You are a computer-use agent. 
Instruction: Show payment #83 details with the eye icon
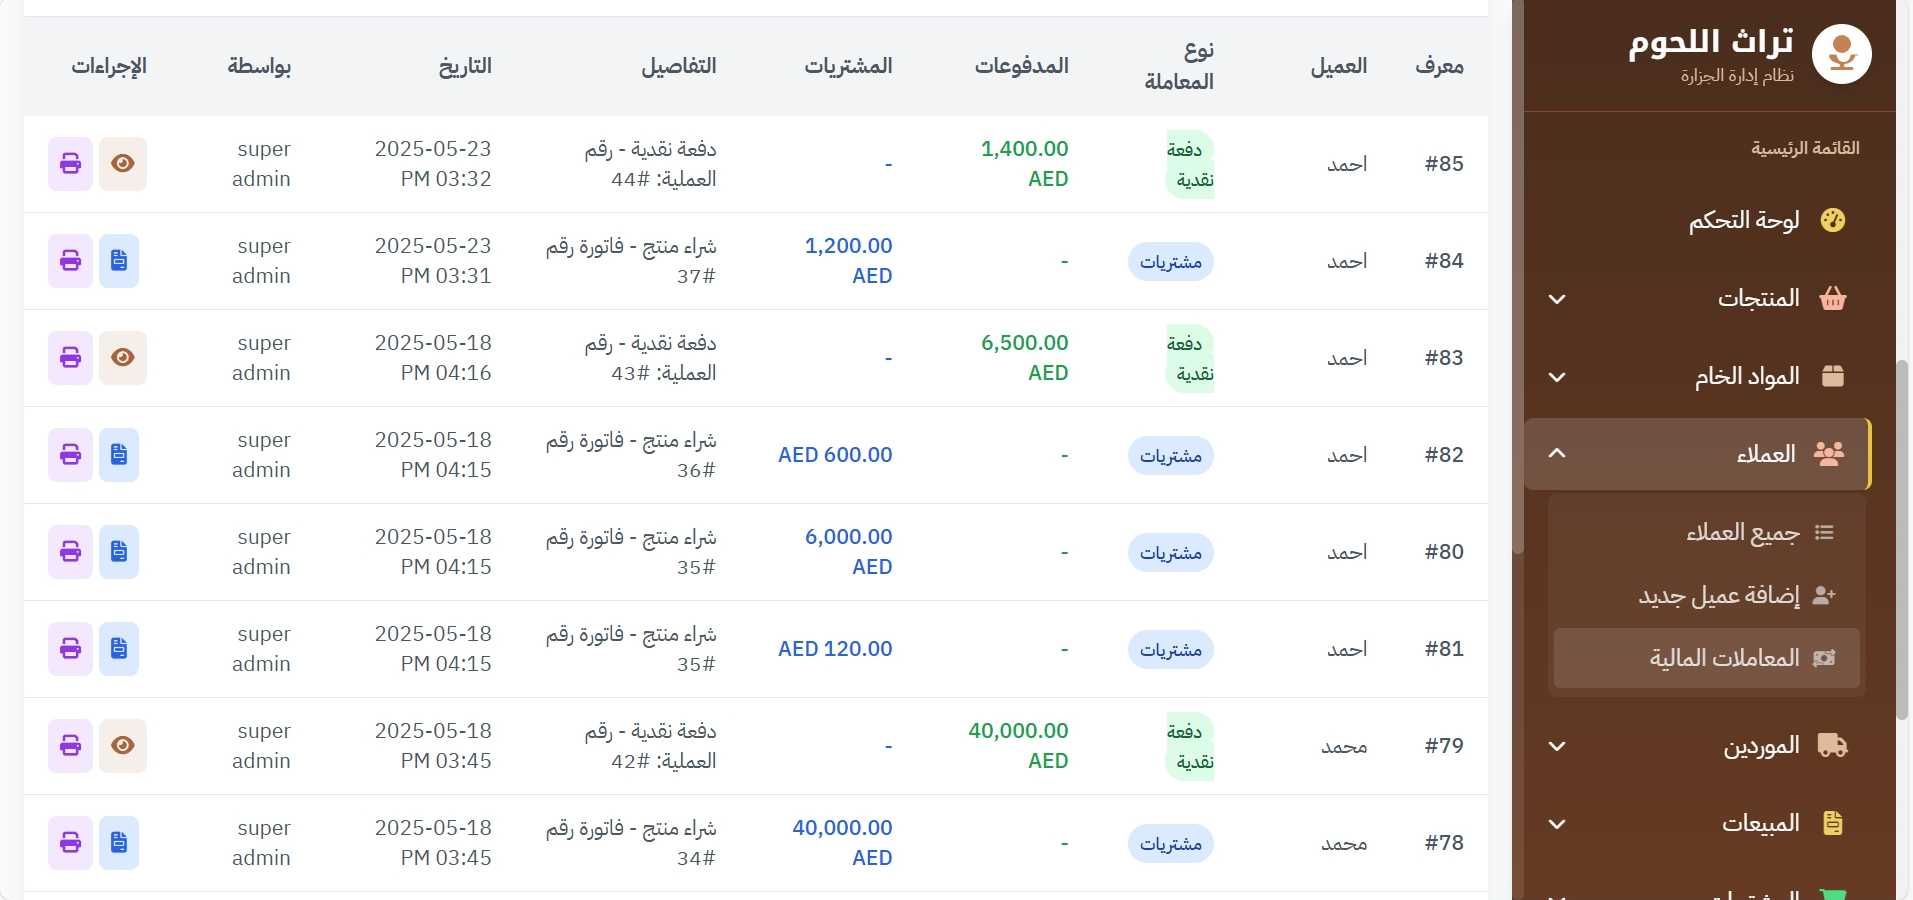tap(123, 358)
